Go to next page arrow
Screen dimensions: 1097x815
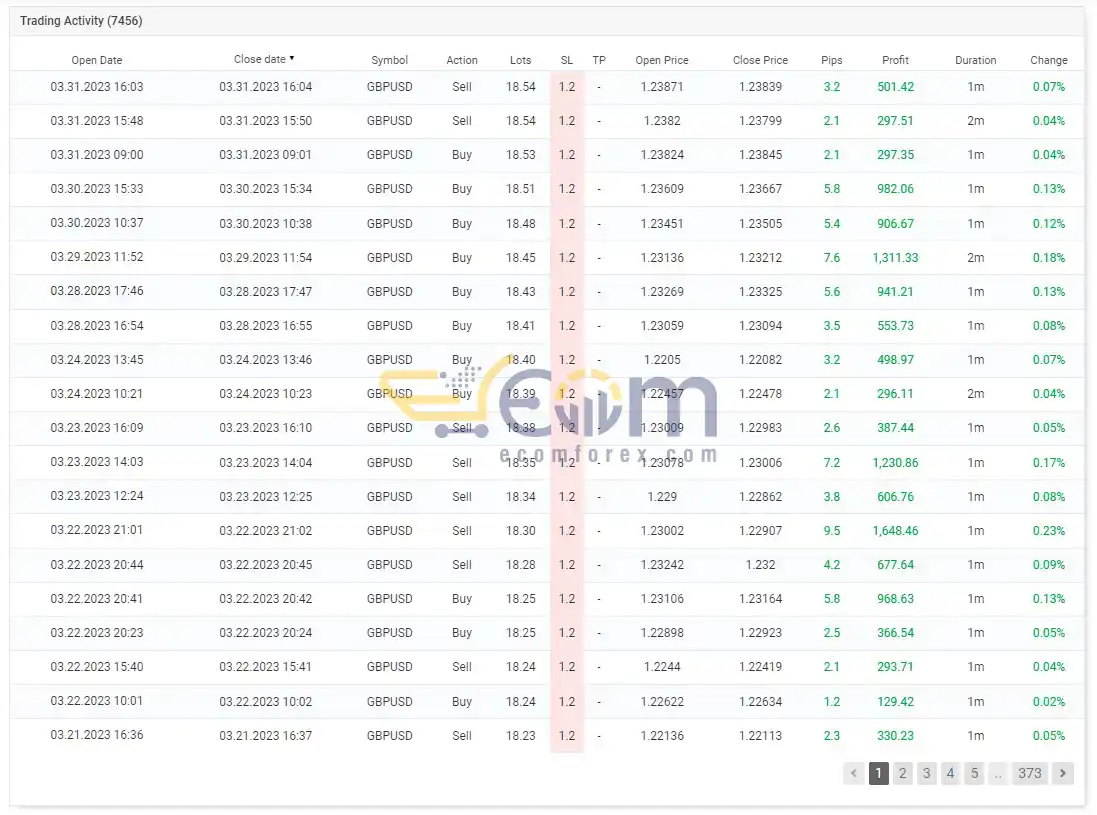click(1063, 773)
